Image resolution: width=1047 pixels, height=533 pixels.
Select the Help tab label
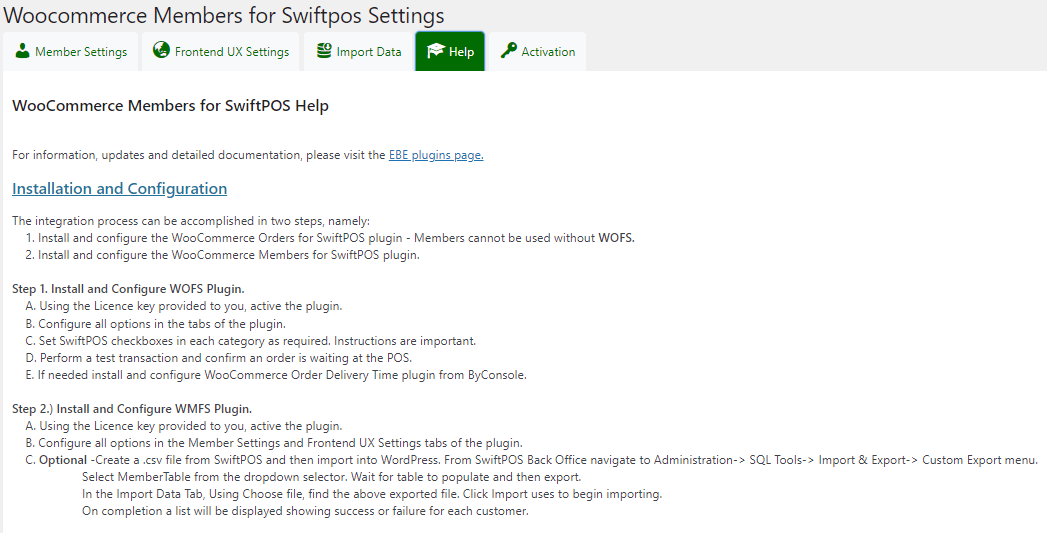point(461,52)
